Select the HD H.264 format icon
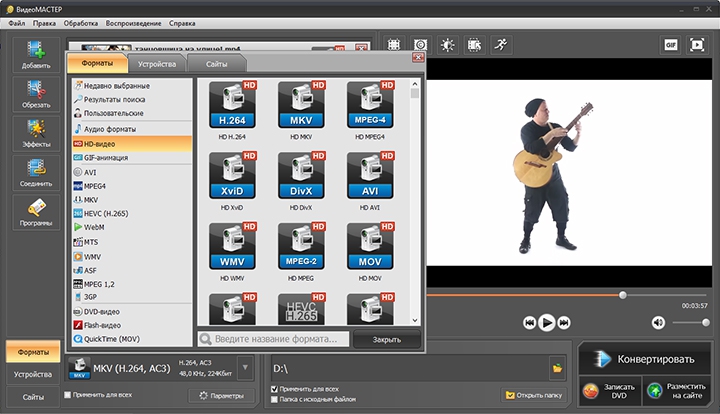 (232, 105)
